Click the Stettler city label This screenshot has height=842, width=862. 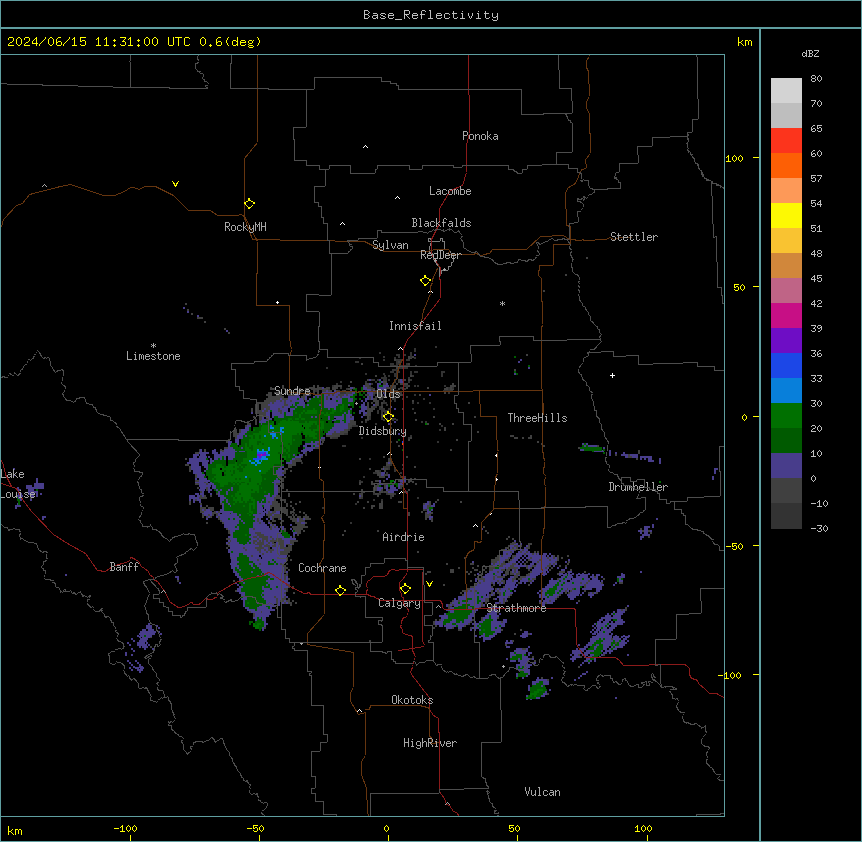(x=634, y=237)
